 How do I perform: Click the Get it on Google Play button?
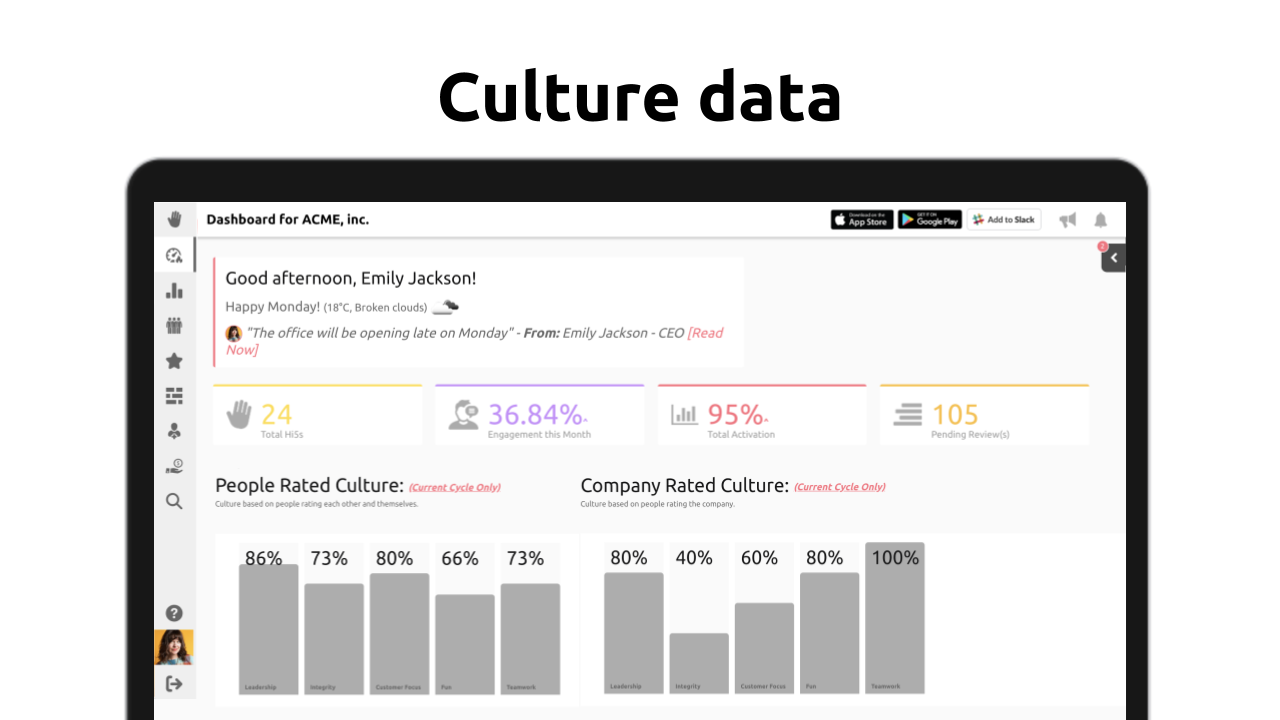pyautogui.click(x=929, y=220)
